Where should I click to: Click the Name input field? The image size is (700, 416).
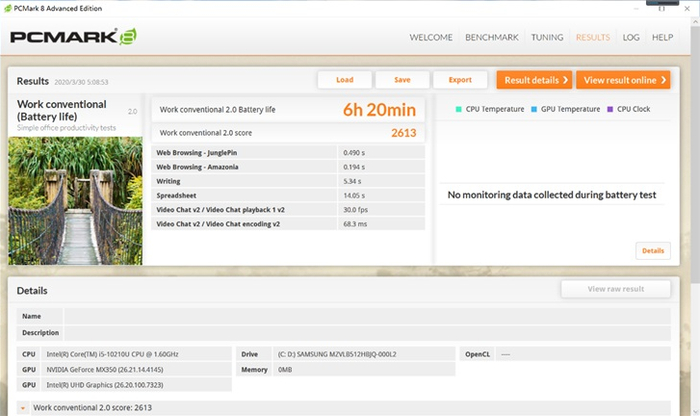[x=366, y=316]
